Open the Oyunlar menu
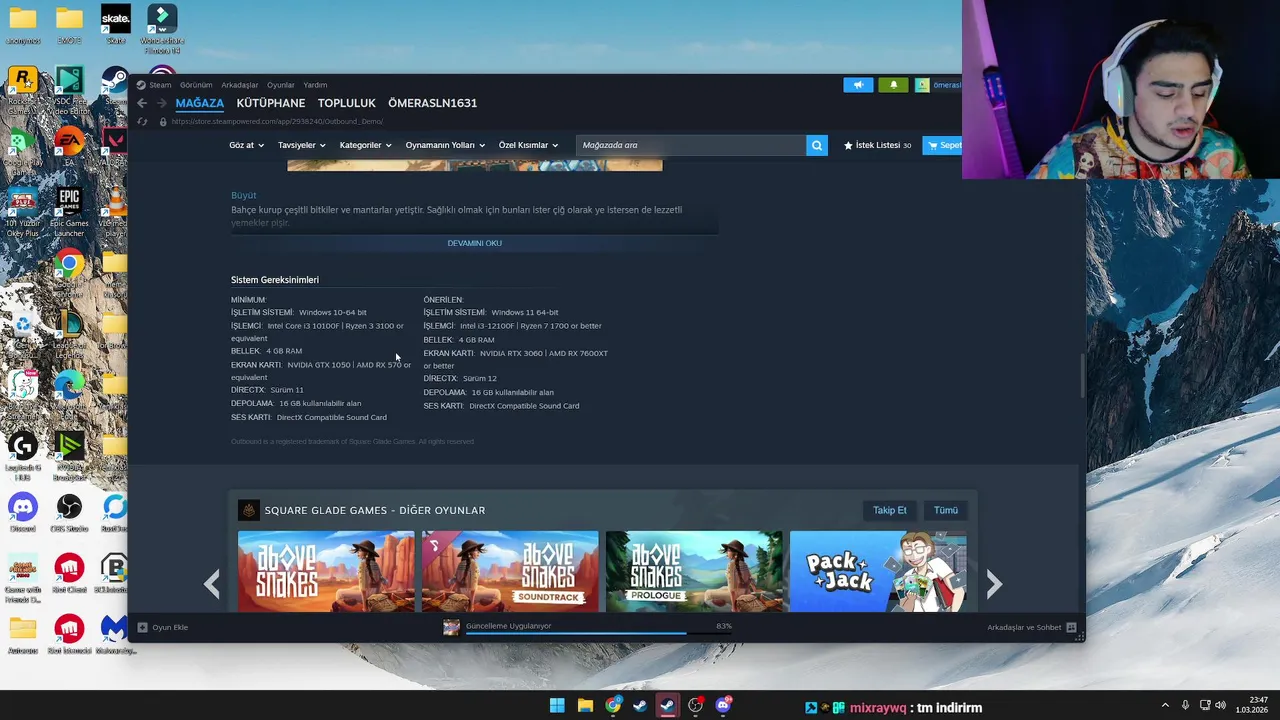Viewport: 1280px width, 720px height. pyautogui.click(x=281, y=85)
